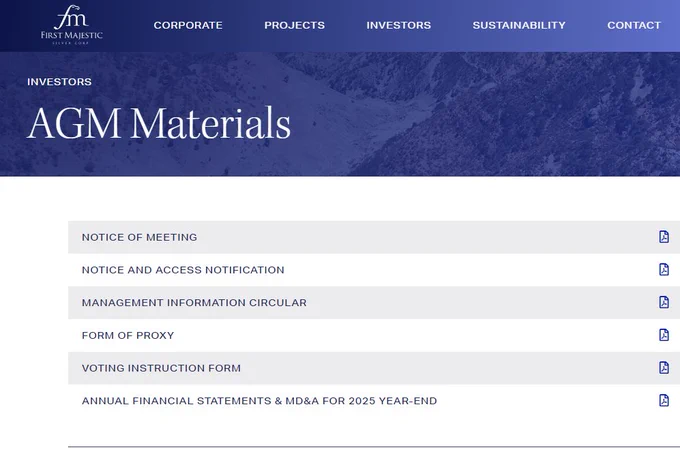Open the Projects menu
680x452 pixels.
294,25
